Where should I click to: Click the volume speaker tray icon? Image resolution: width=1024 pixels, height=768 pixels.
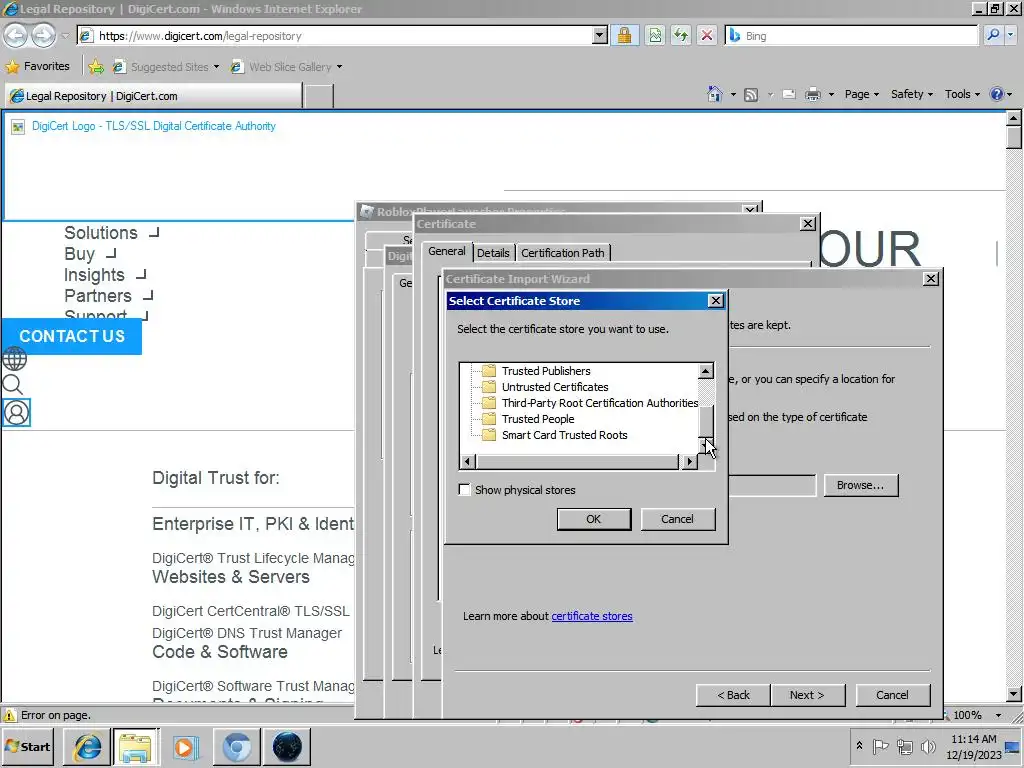pos(928,746)
